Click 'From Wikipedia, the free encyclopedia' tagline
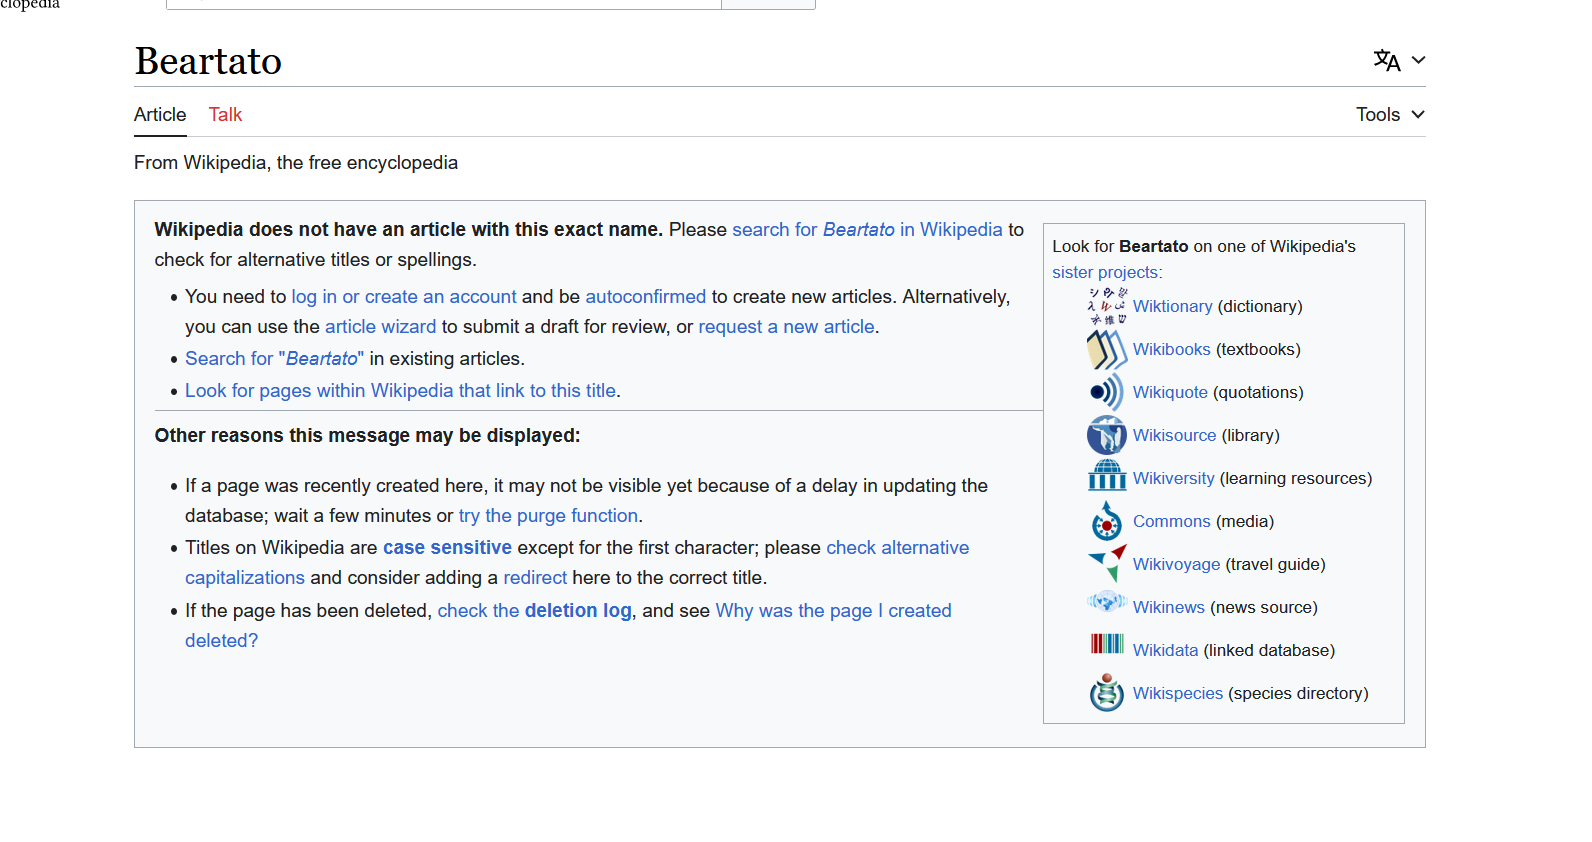The height and width of the screenshot is (842, 1592). point(296,162)
